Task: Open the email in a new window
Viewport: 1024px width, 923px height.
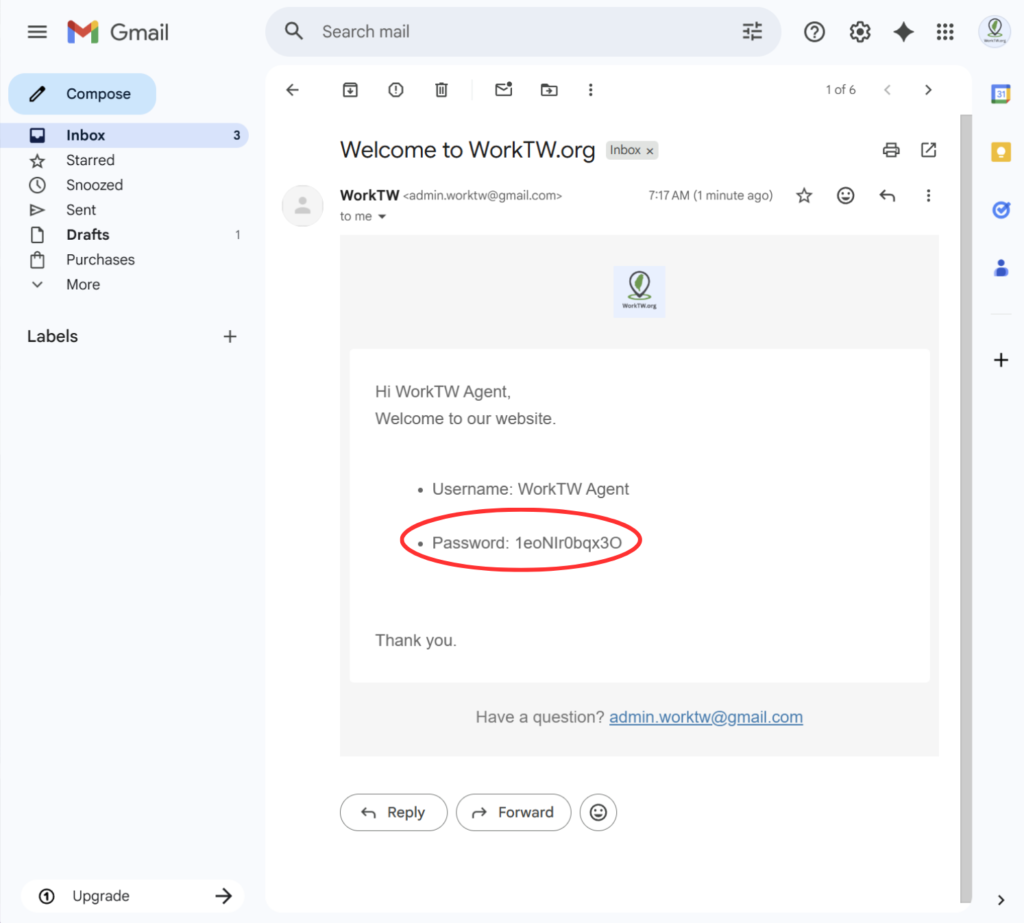Action: point(929,150)
